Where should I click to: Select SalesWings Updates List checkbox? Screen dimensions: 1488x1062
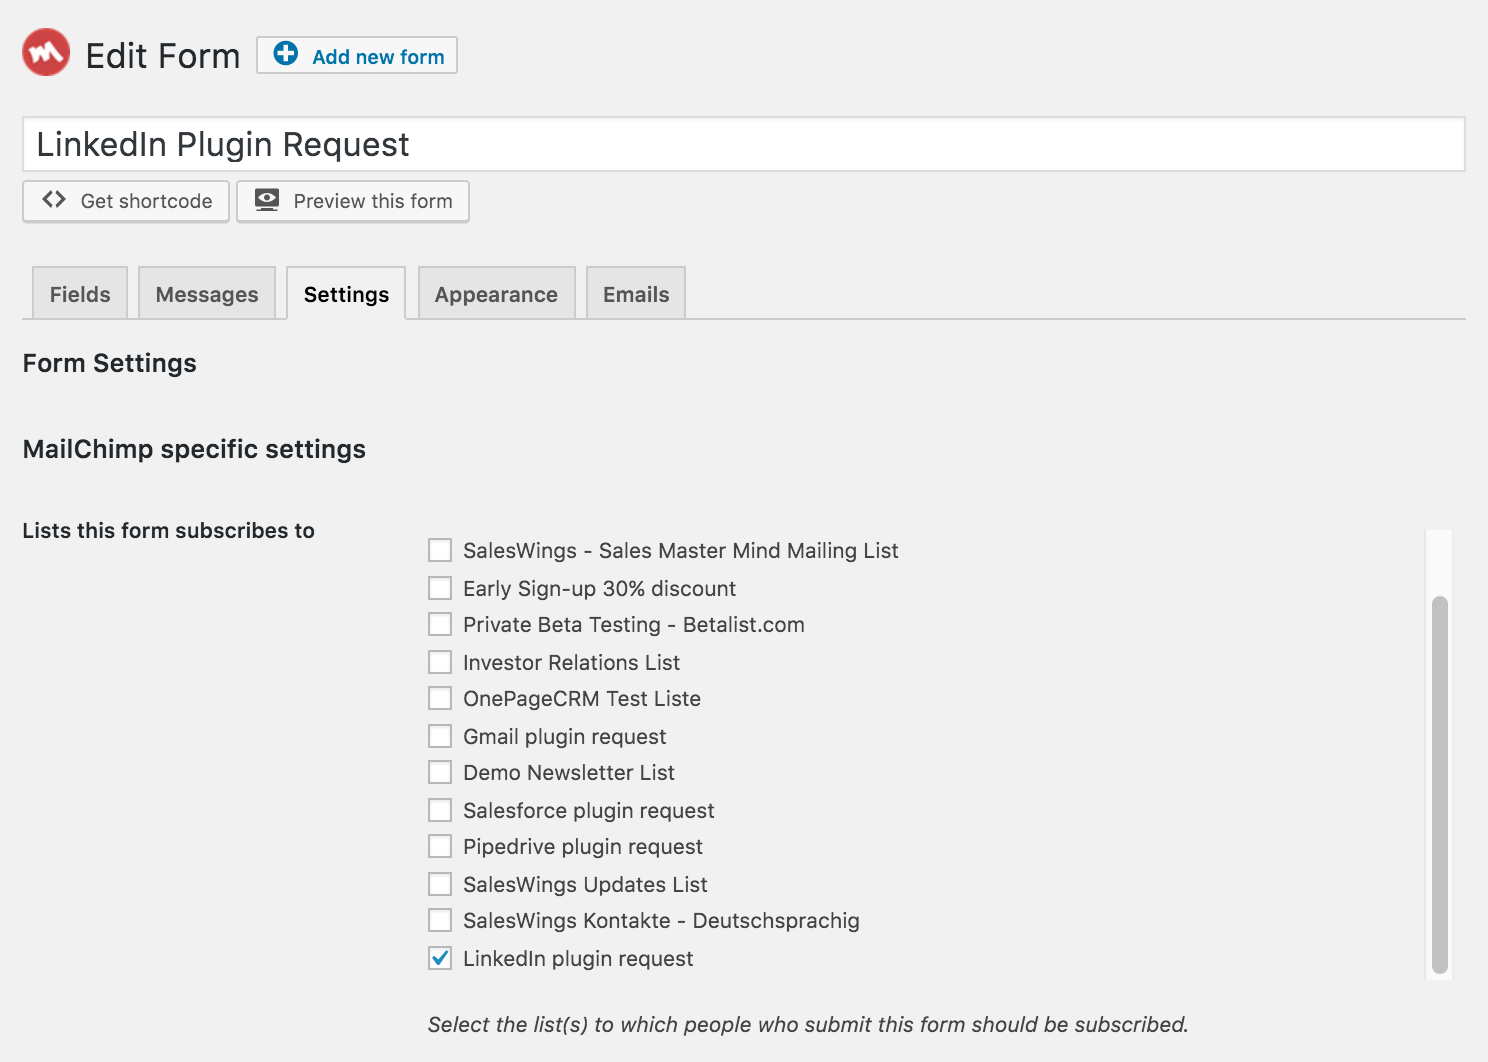point(440,884)
